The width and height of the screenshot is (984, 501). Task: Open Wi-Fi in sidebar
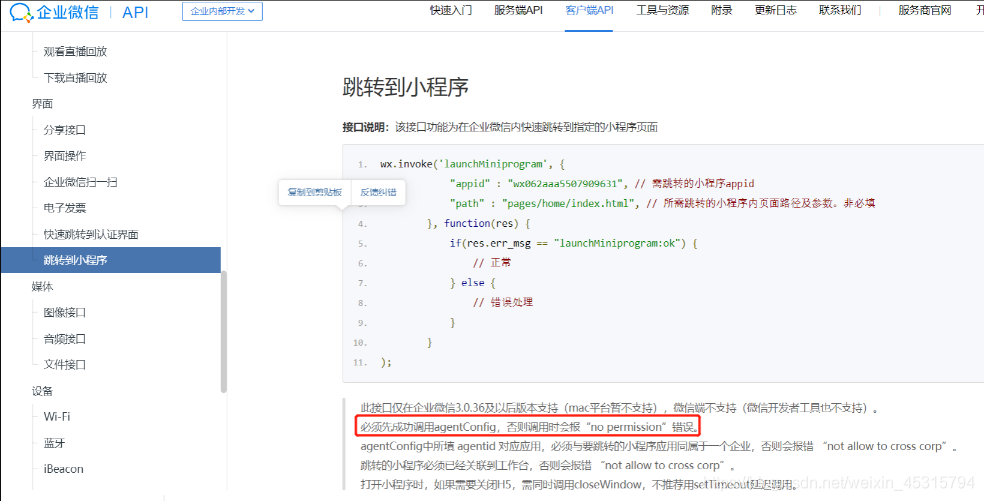(56, 416)
